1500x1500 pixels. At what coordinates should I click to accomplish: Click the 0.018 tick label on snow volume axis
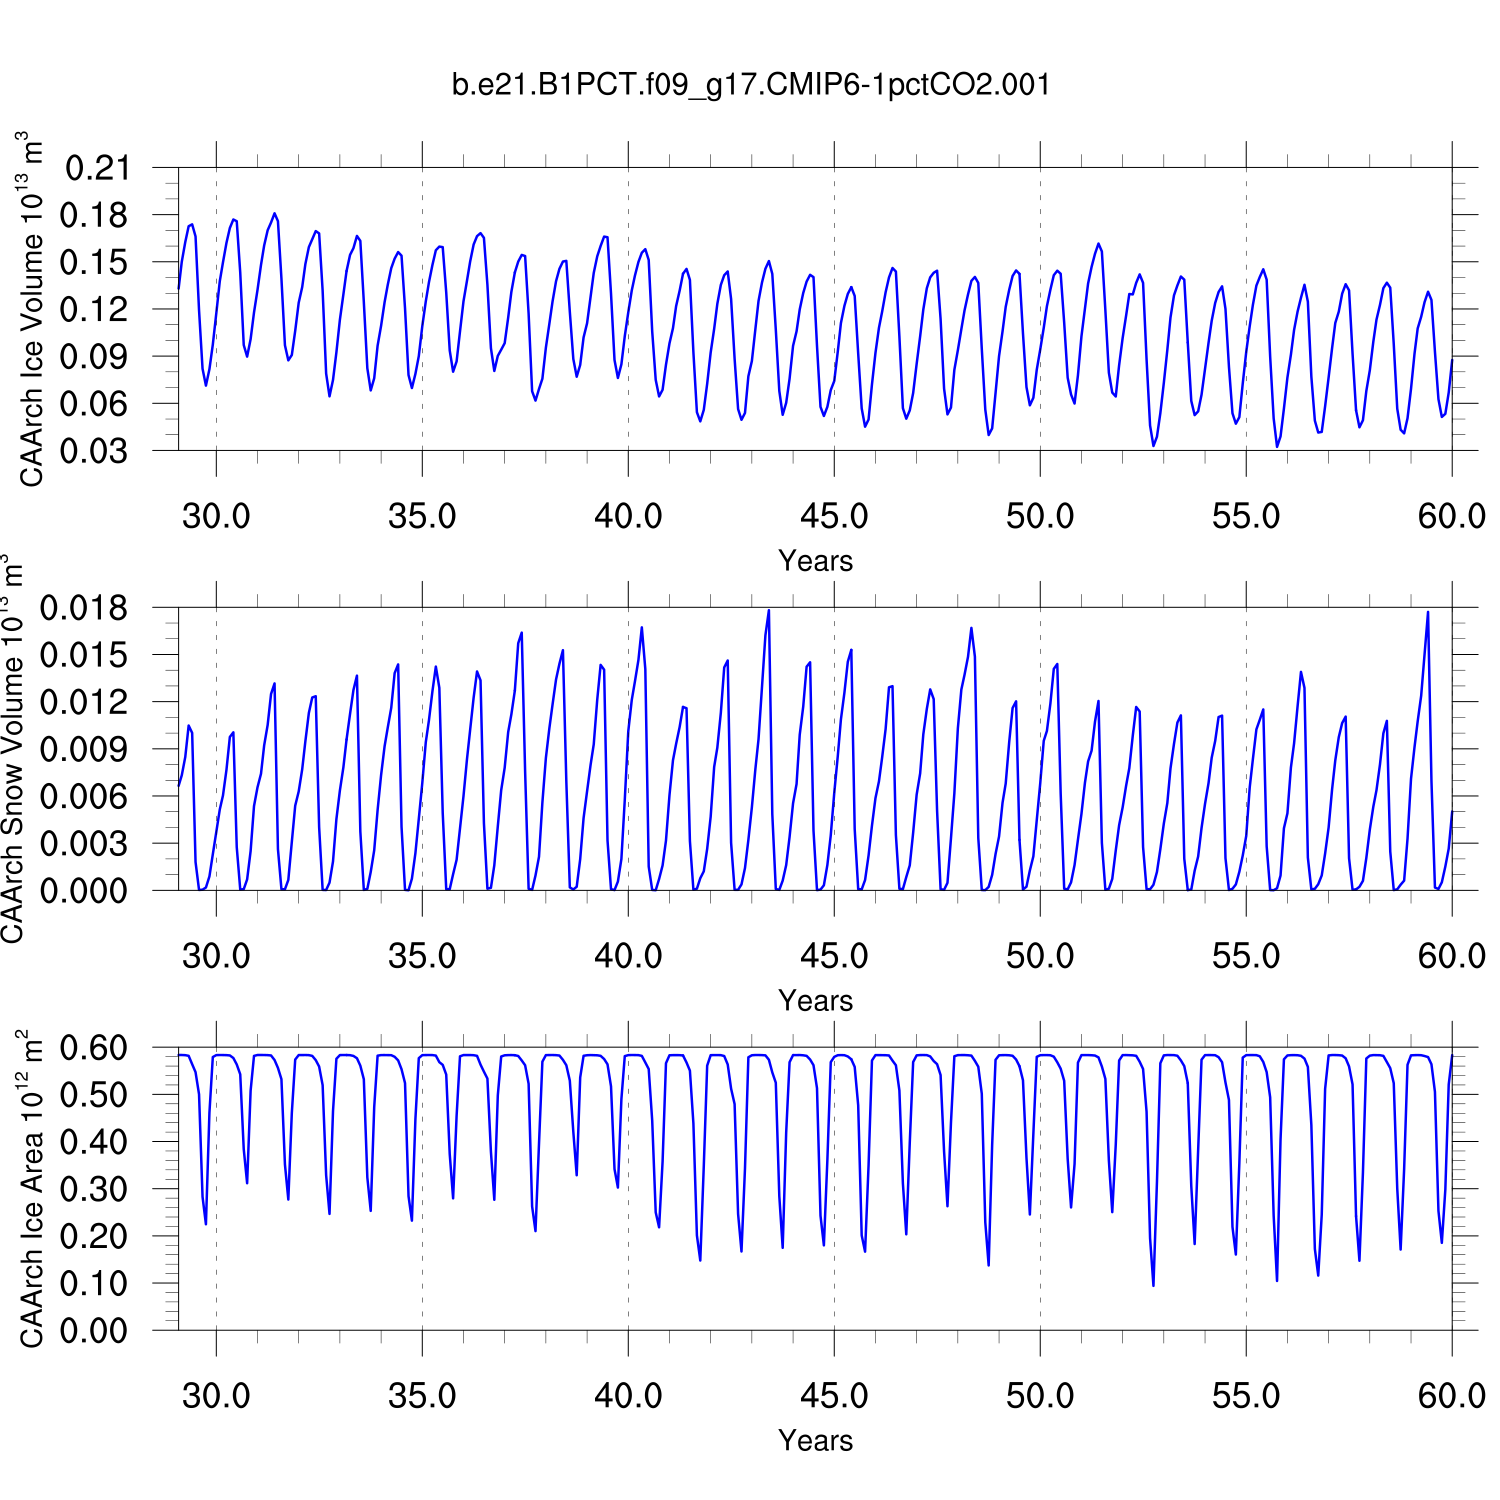pyautogui.click(x=85, y=608)
